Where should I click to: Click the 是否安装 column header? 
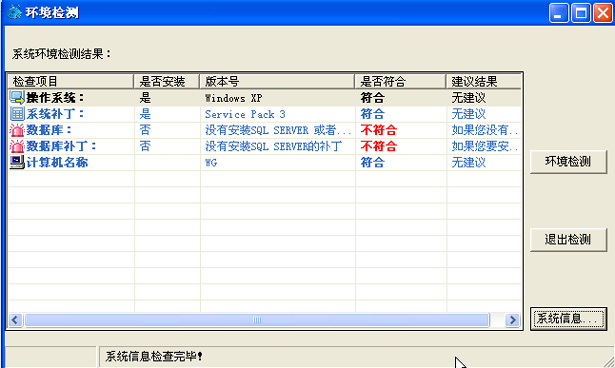[x=167, y=81]
